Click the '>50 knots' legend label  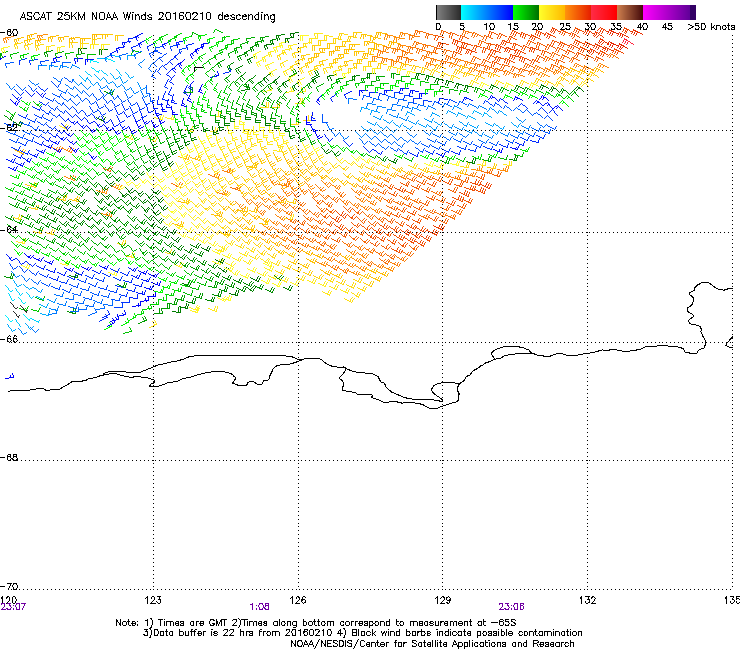tap(711, 27)
